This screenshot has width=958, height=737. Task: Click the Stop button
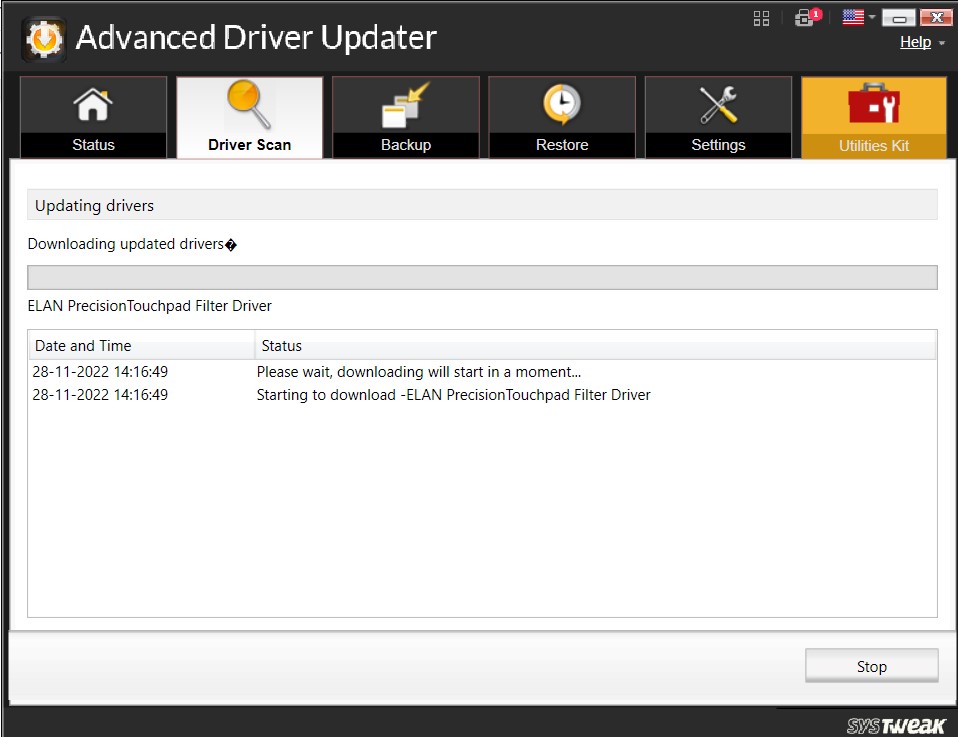[870, 666]
